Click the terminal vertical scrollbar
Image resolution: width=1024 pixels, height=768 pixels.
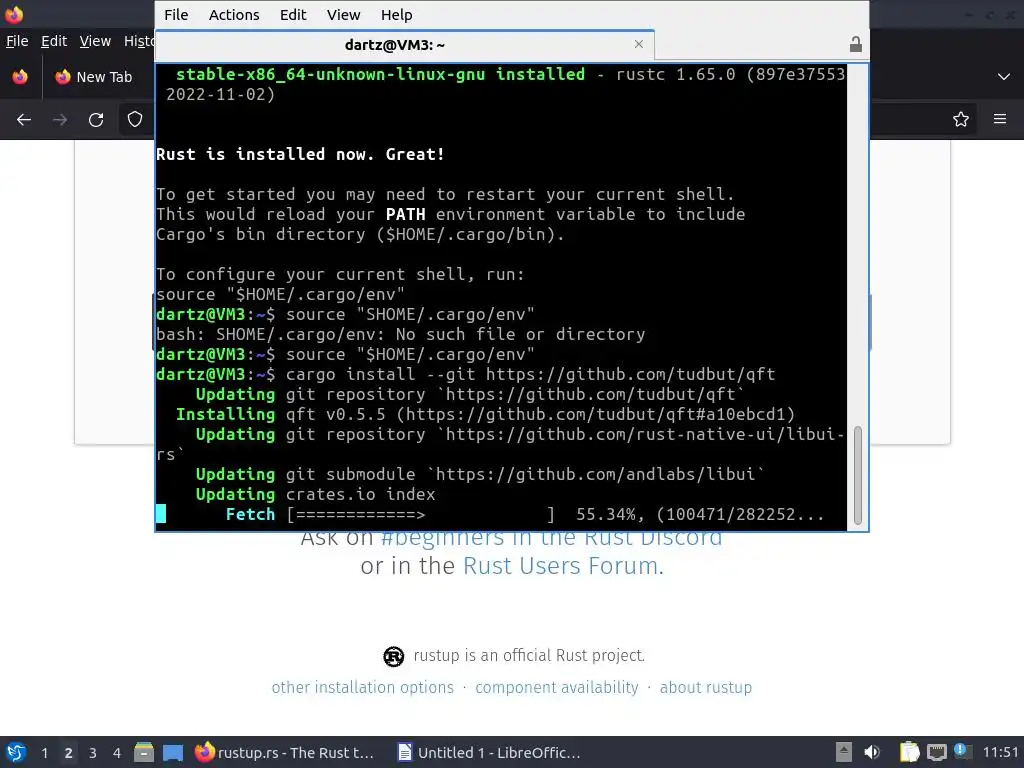857,475
